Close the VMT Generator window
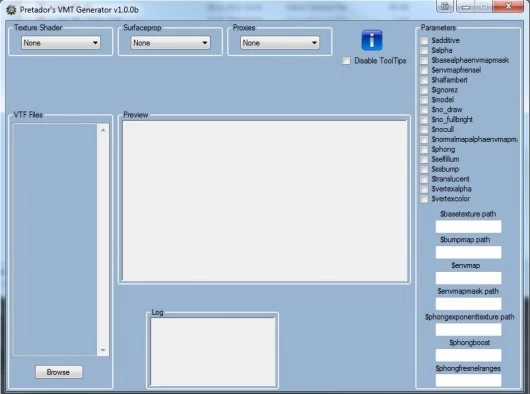The height and width of the screenshot is (394, 530). coord(508,6)
